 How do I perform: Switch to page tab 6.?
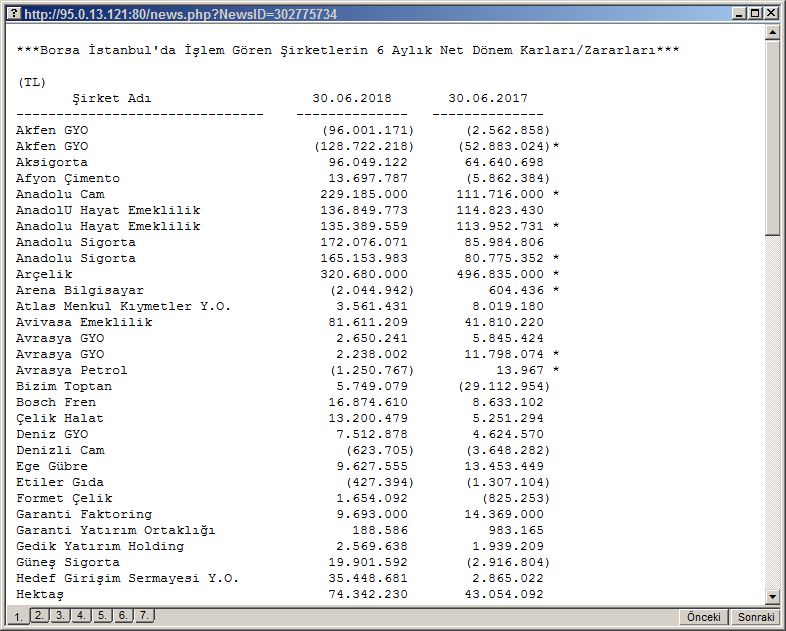pos(123,615)
